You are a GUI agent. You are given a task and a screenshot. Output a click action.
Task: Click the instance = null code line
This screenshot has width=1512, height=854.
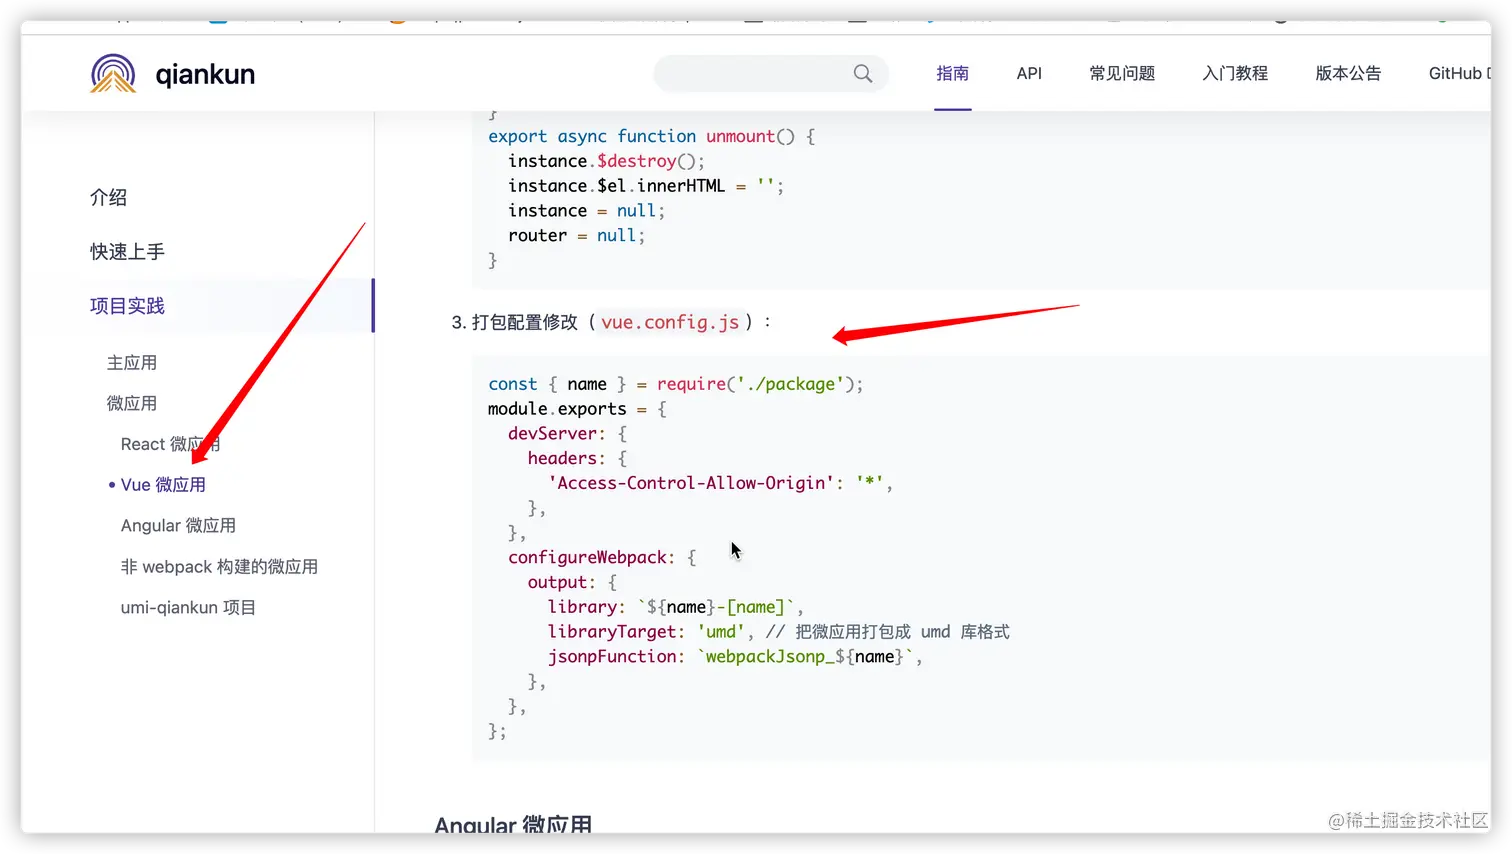pyautogui.click(x=587, y=211)
